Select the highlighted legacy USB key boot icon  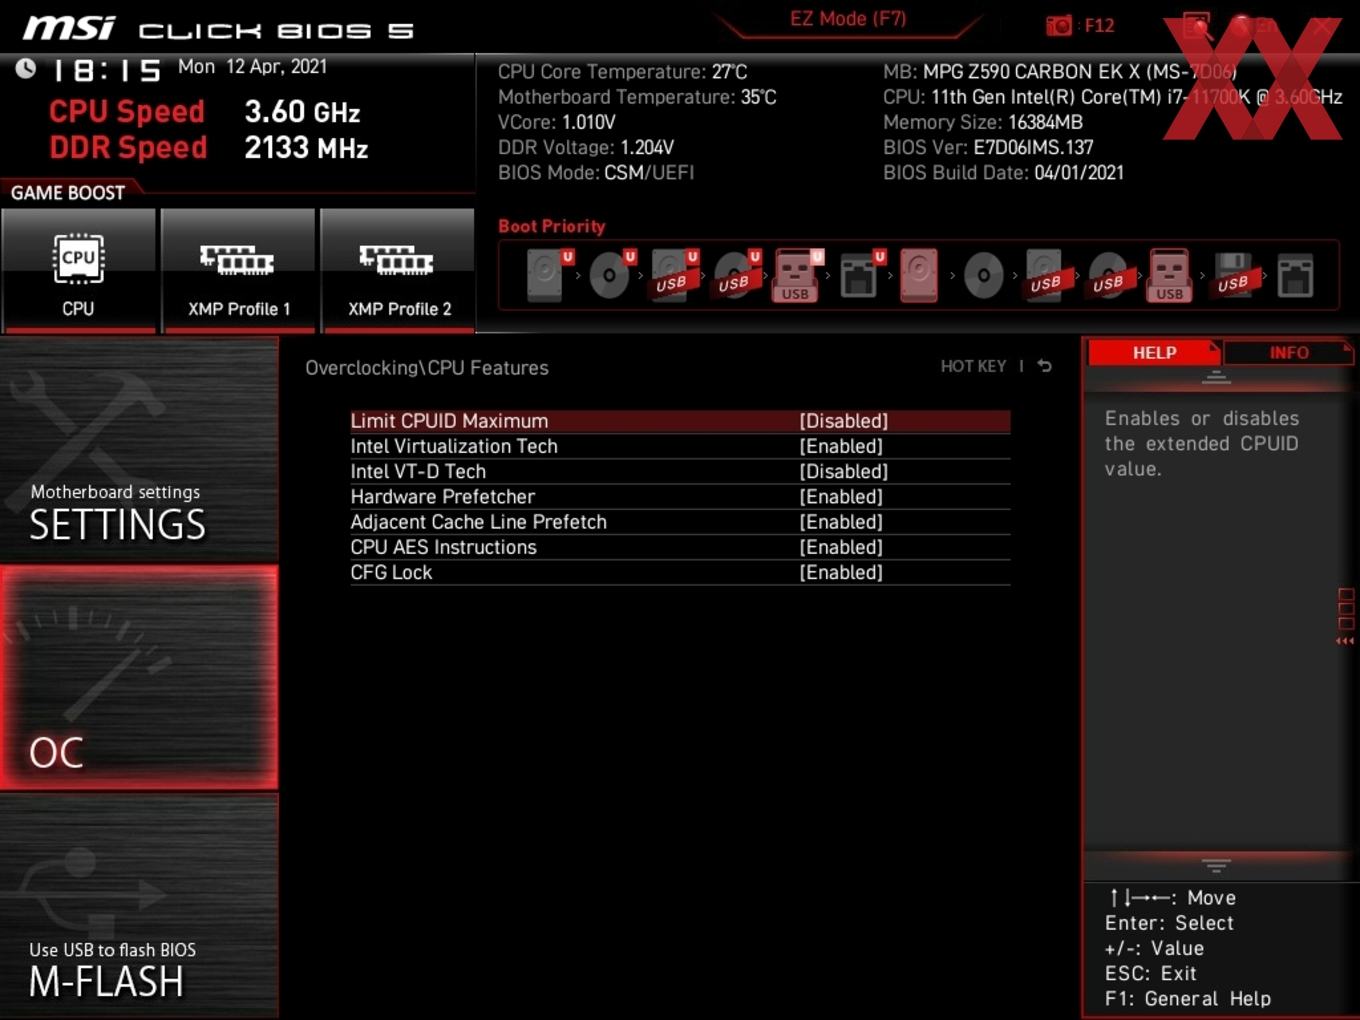coord(1169,275)
